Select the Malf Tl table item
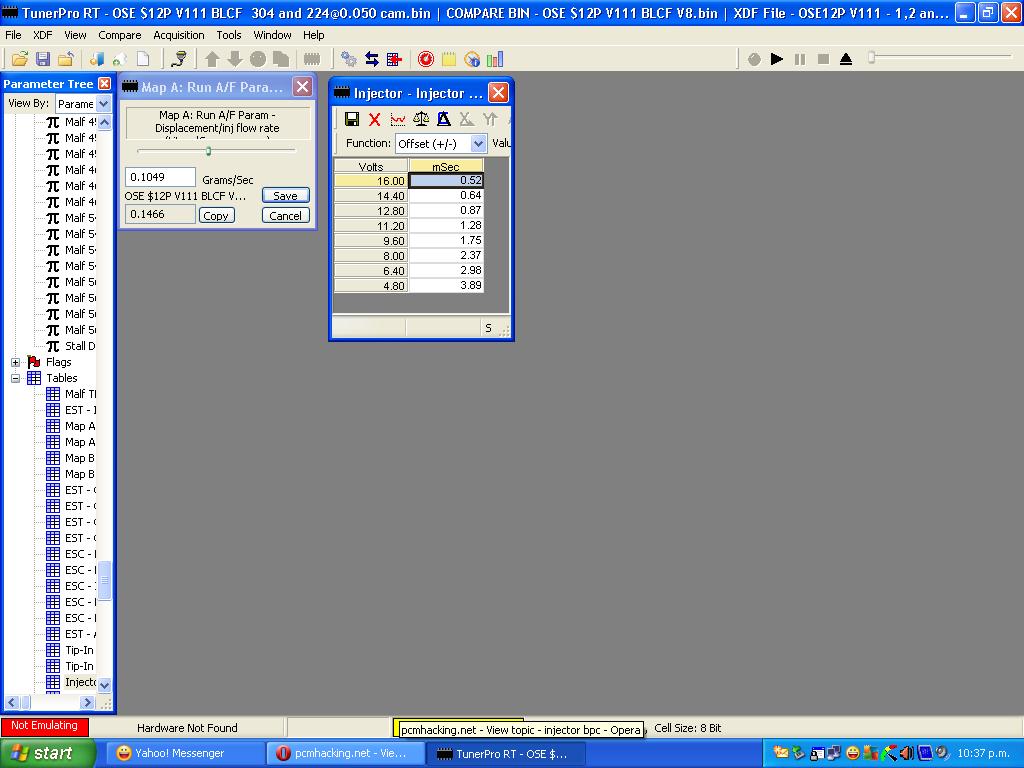 click(71, 394)
